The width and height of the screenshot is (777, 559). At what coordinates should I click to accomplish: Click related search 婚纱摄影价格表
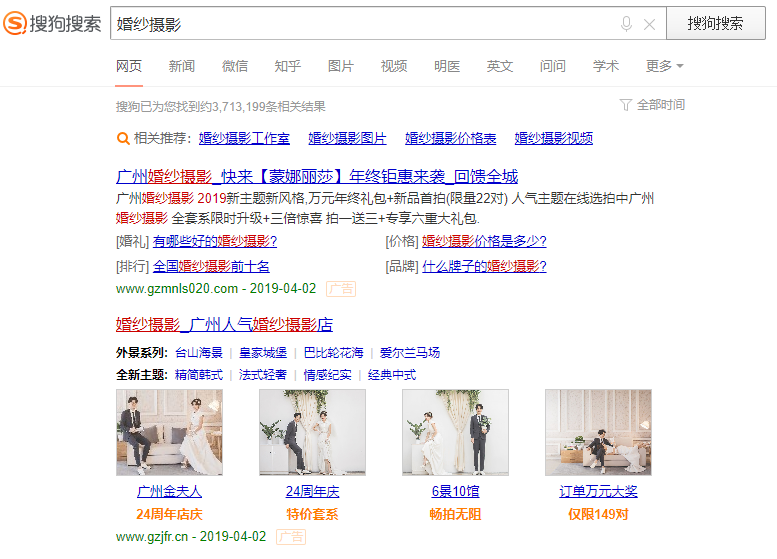(450, 138)
